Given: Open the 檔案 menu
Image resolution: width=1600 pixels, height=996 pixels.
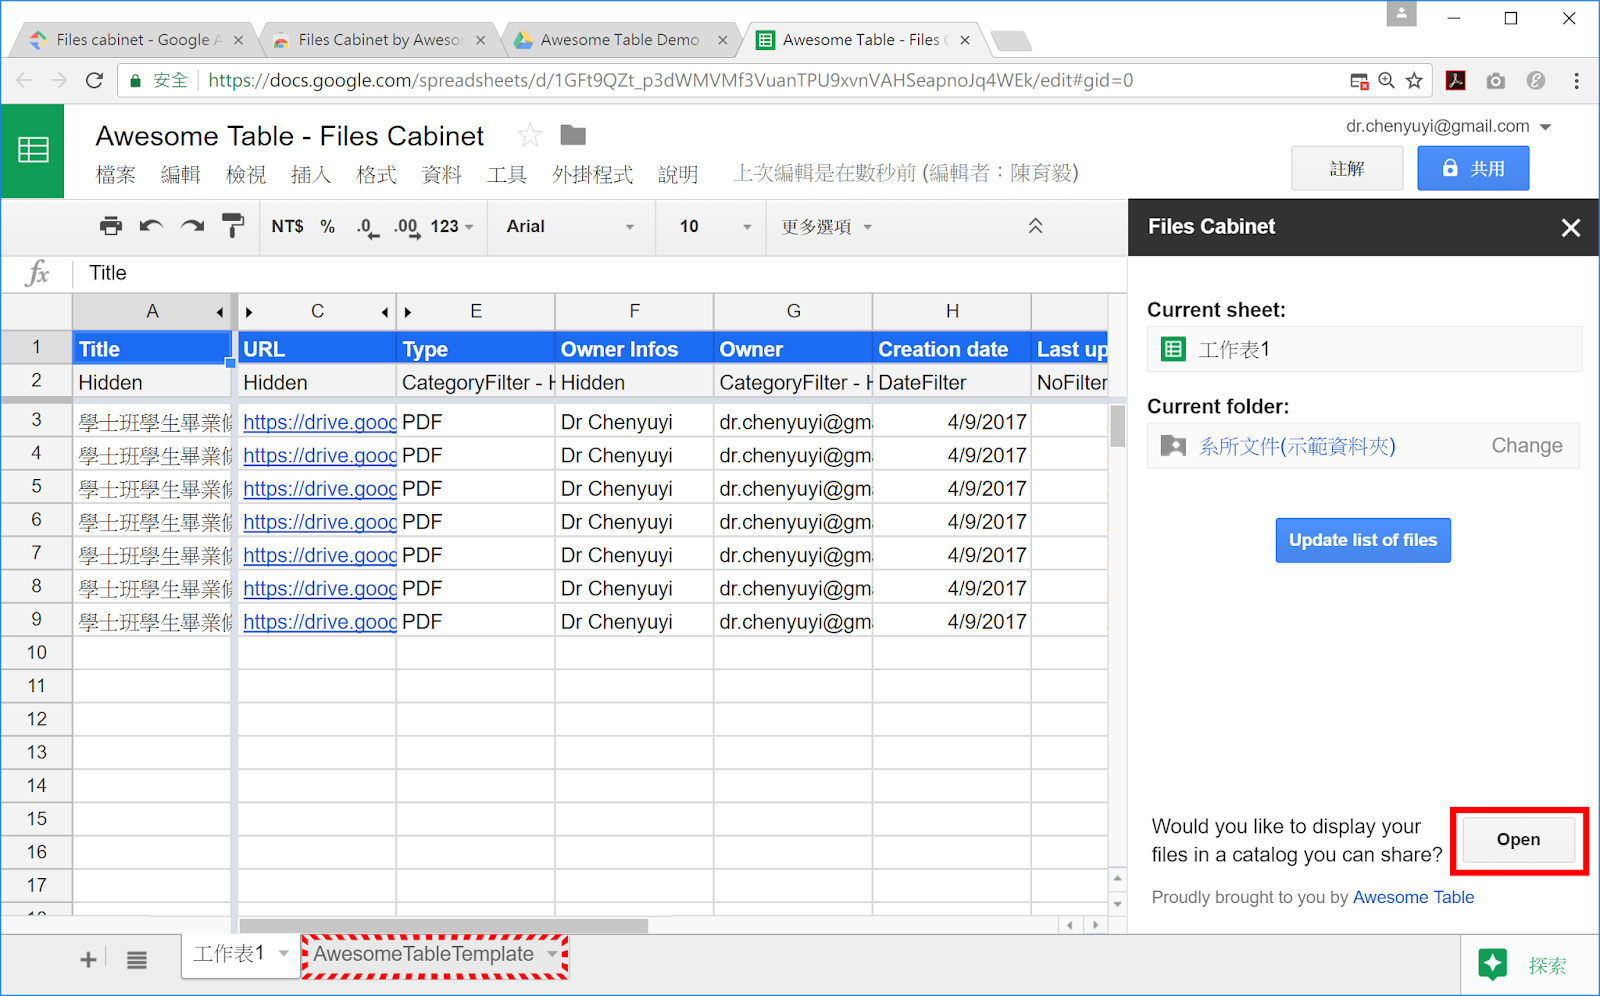Looking at the screenshot, I should tap(115, 174).
